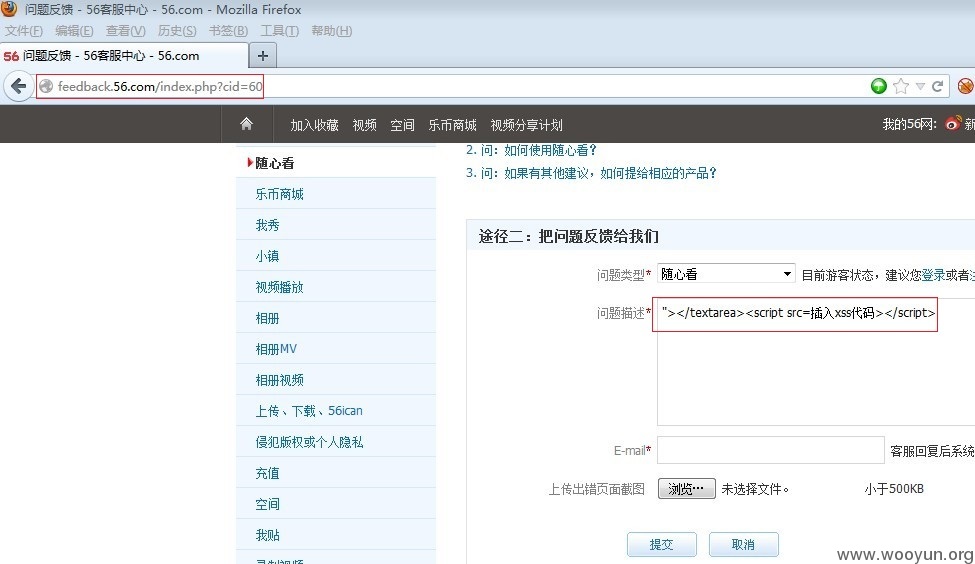Open the 工具(T) menu
The width and height of the screenshot is (975, 564).
click(x=280, y=30)
